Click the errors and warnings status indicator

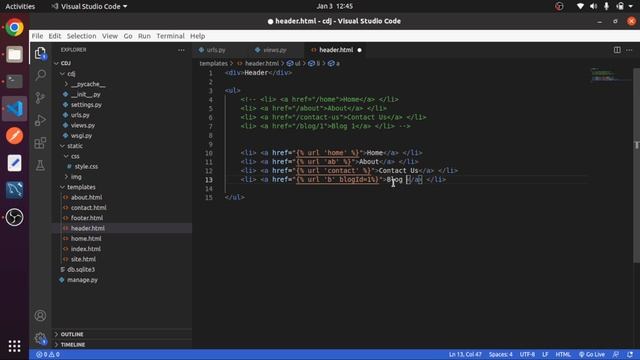point(48,354)
